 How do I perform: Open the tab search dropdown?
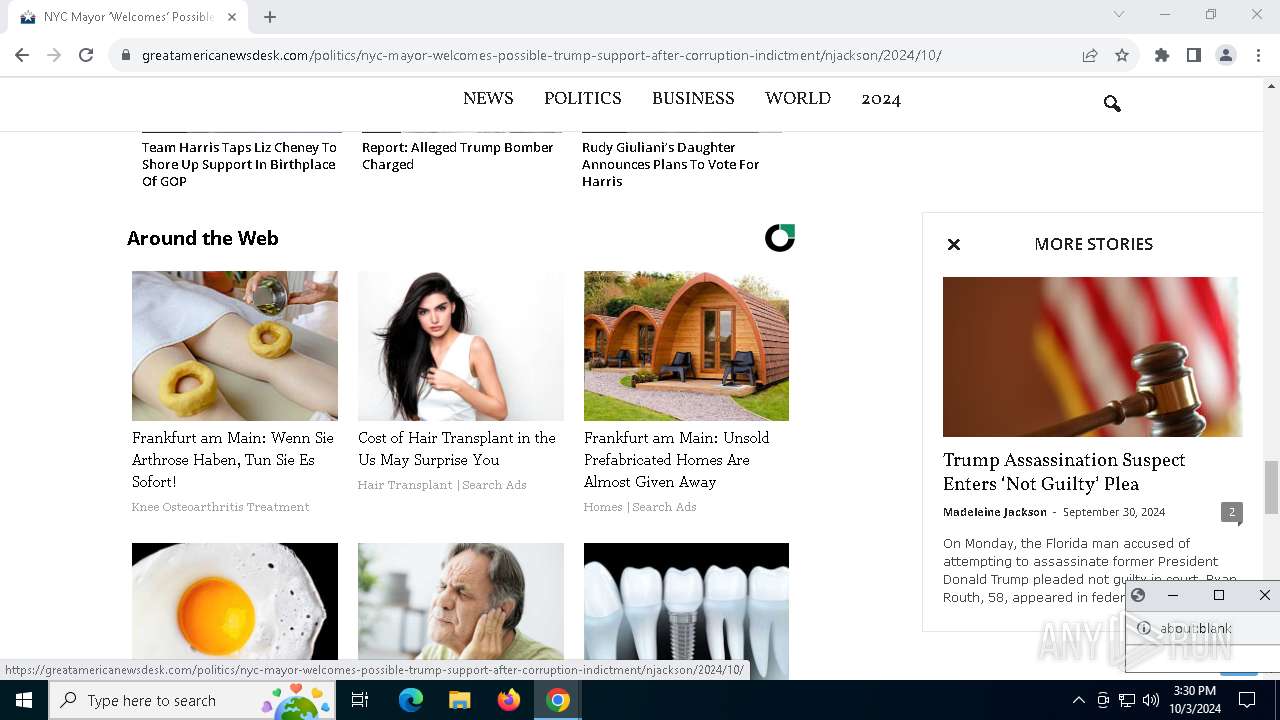tap(1119, 14)
